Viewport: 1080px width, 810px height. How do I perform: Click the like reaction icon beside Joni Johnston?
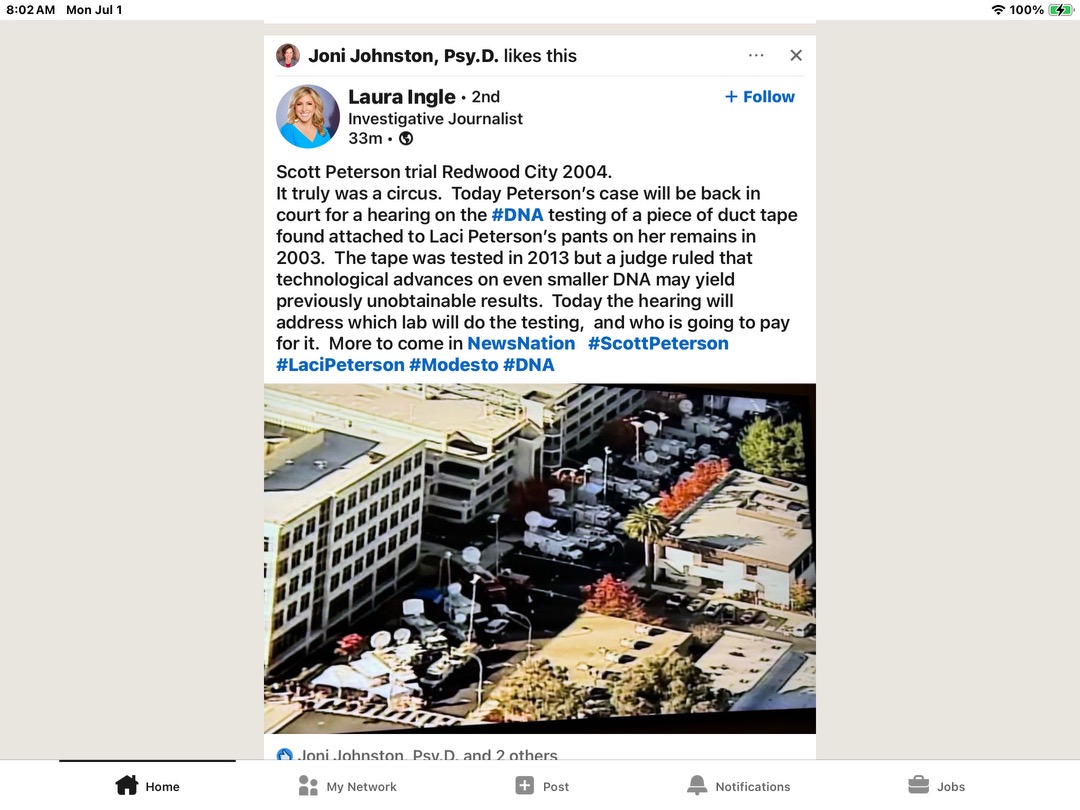click(284, 755)
